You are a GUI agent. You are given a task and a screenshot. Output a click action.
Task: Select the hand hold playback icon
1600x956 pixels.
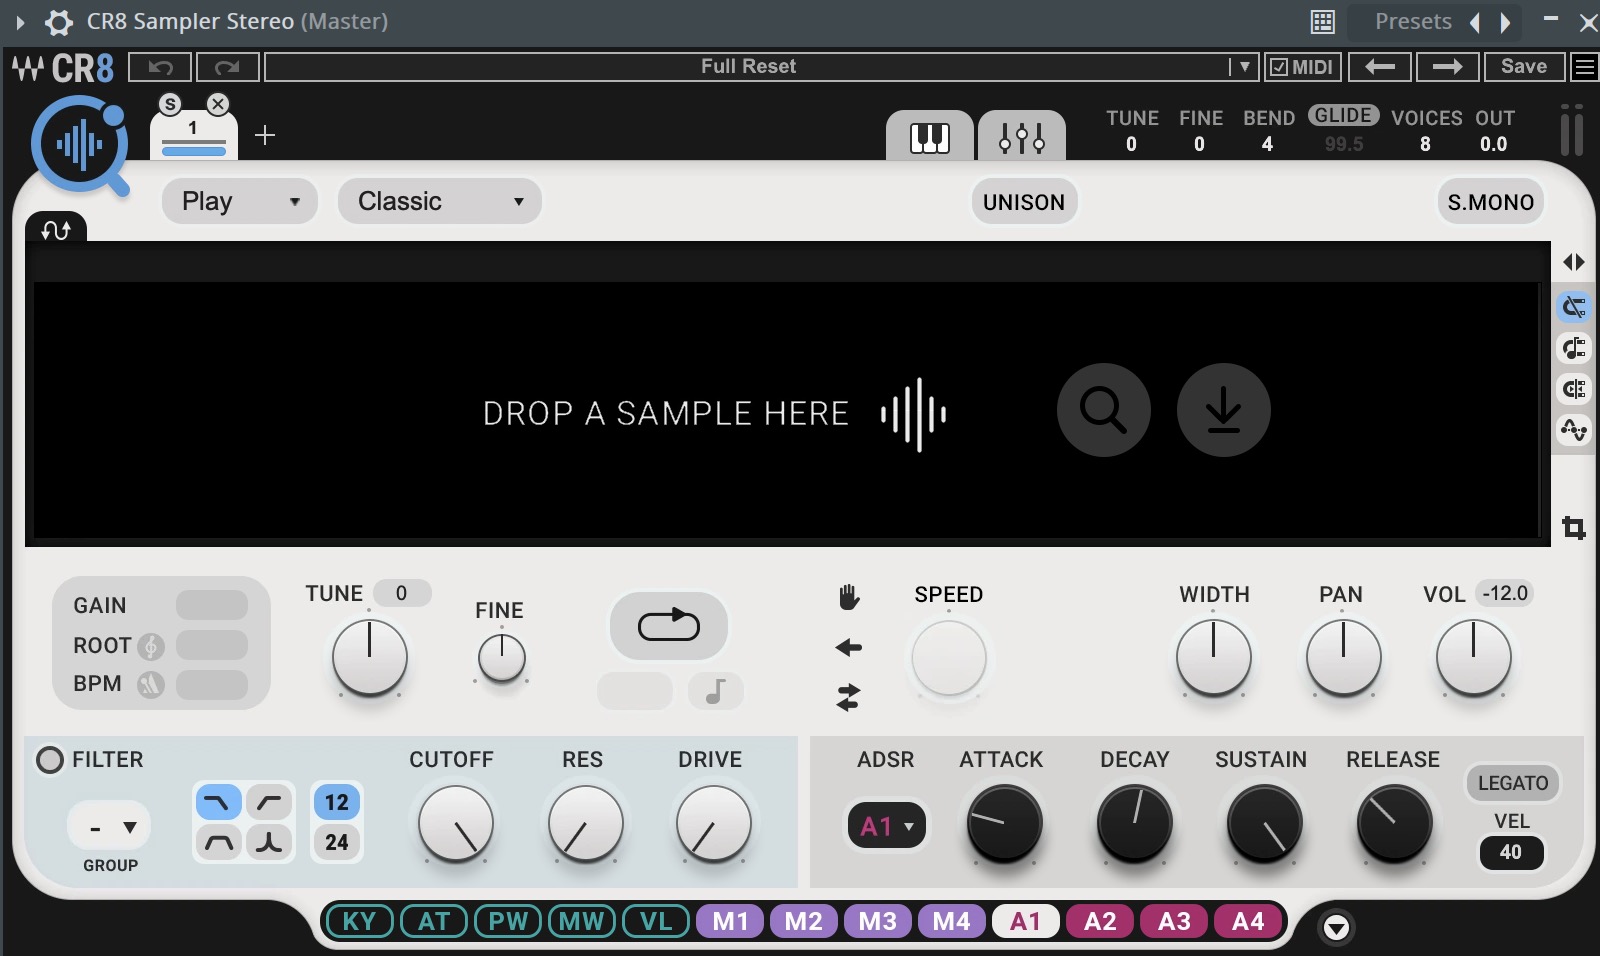849,598
